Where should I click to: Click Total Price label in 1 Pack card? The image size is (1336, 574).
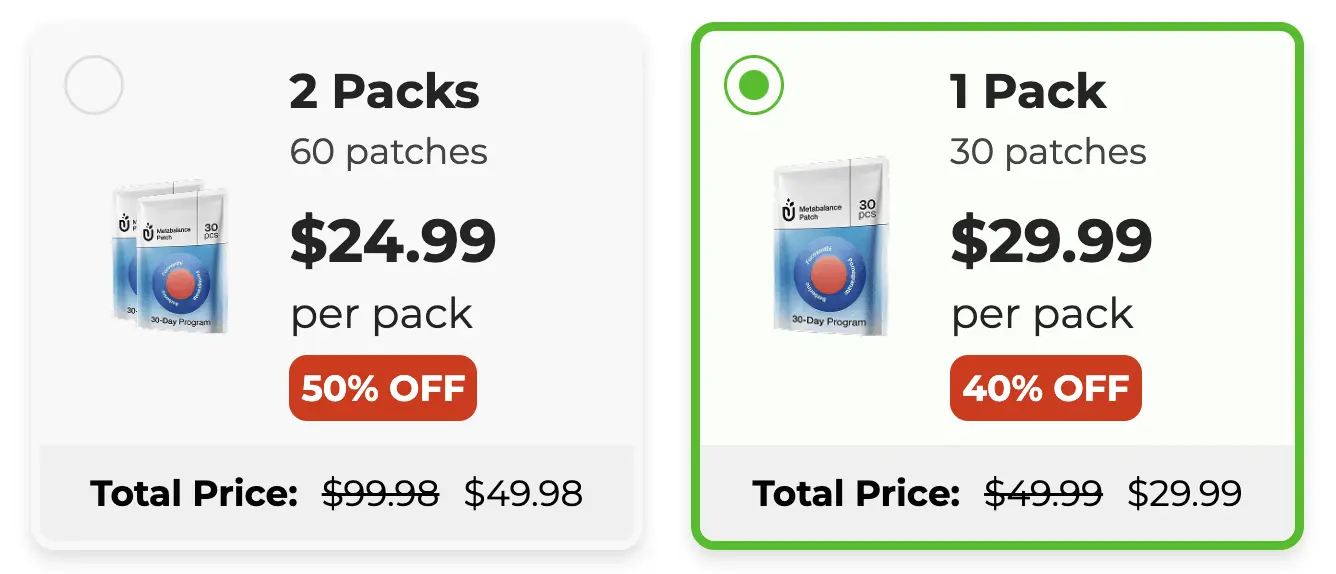tap(857, 493)
